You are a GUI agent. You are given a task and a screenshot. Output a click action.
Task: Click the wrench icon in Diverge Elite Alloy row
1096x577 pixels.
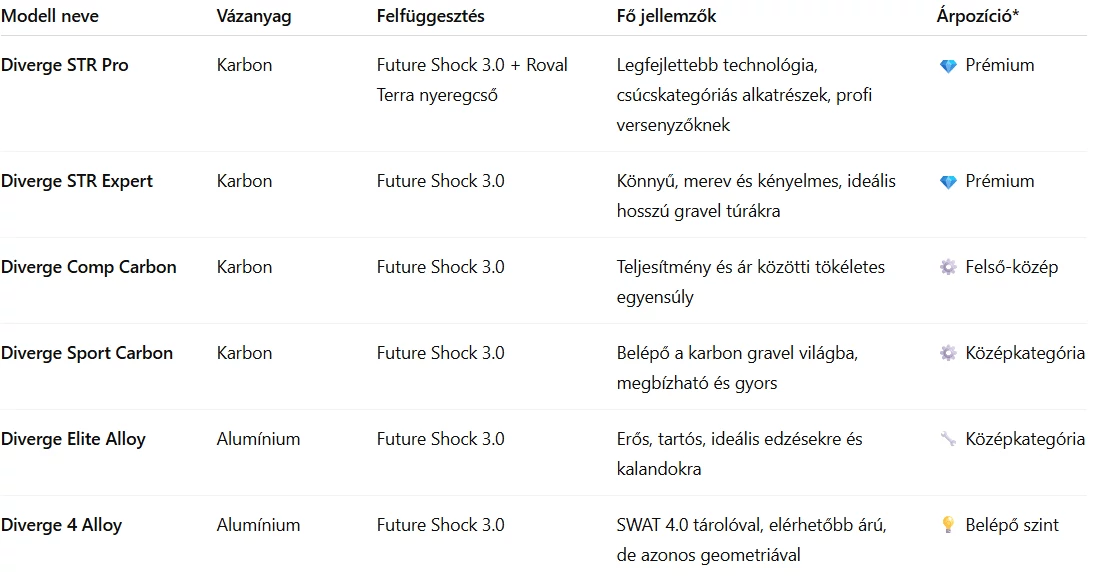click(x=948, y=440)
